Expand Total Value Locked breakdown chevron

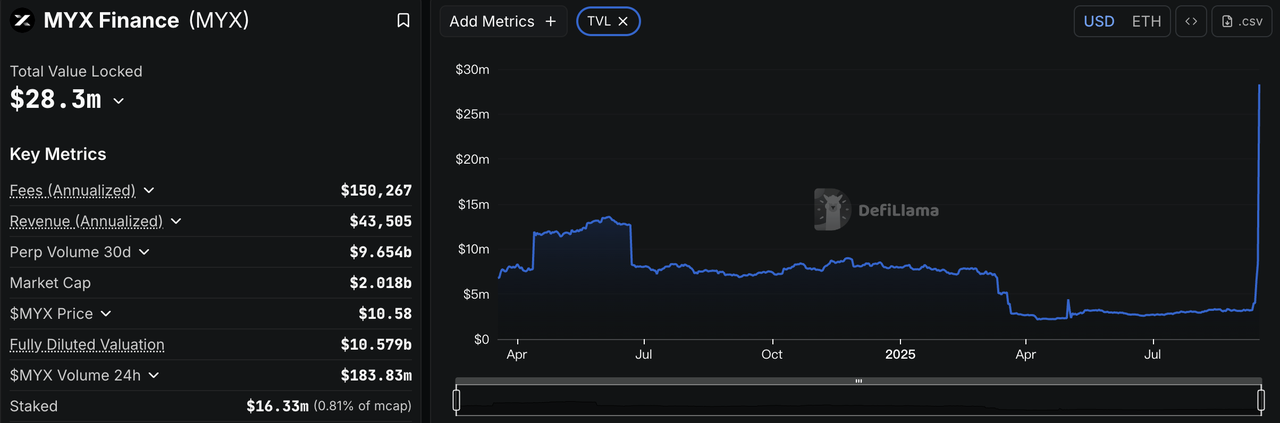(119, 101)
